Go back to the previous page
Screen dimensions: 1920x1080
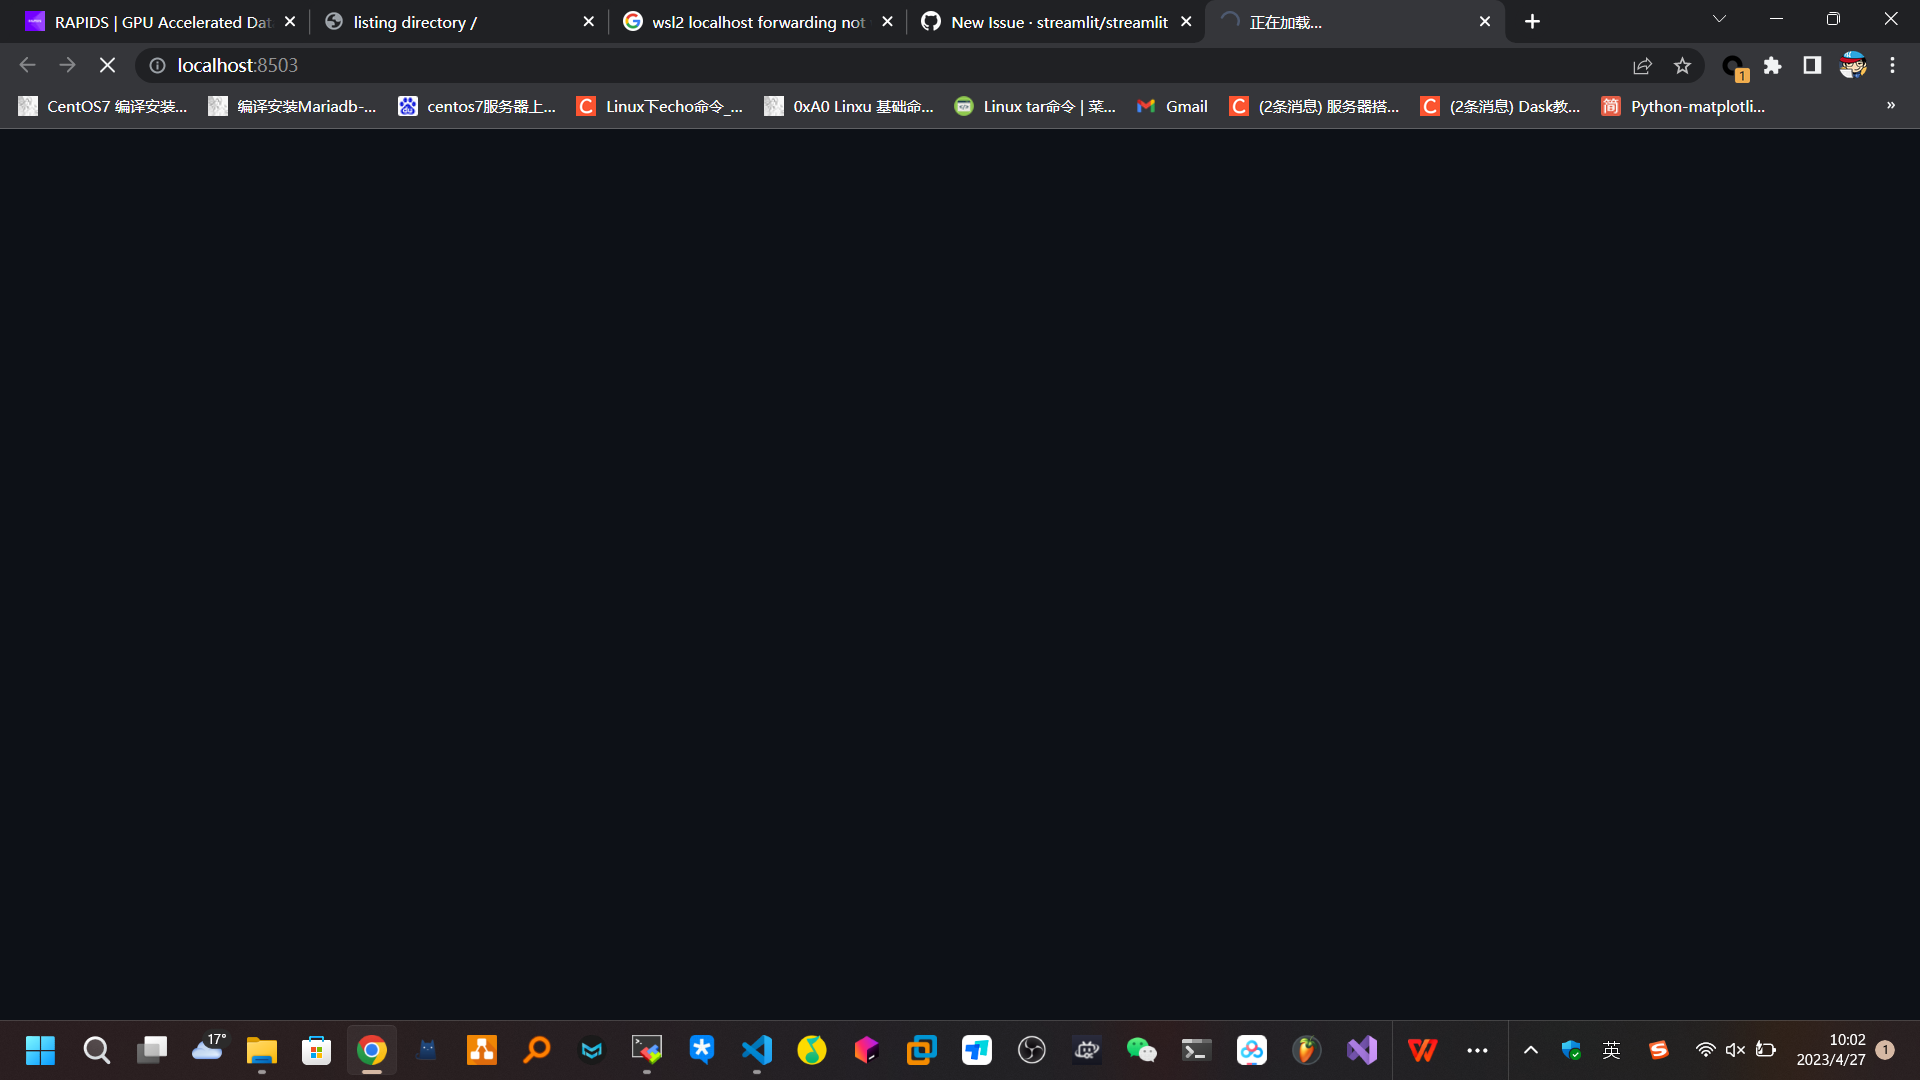(x=27, y=65)
